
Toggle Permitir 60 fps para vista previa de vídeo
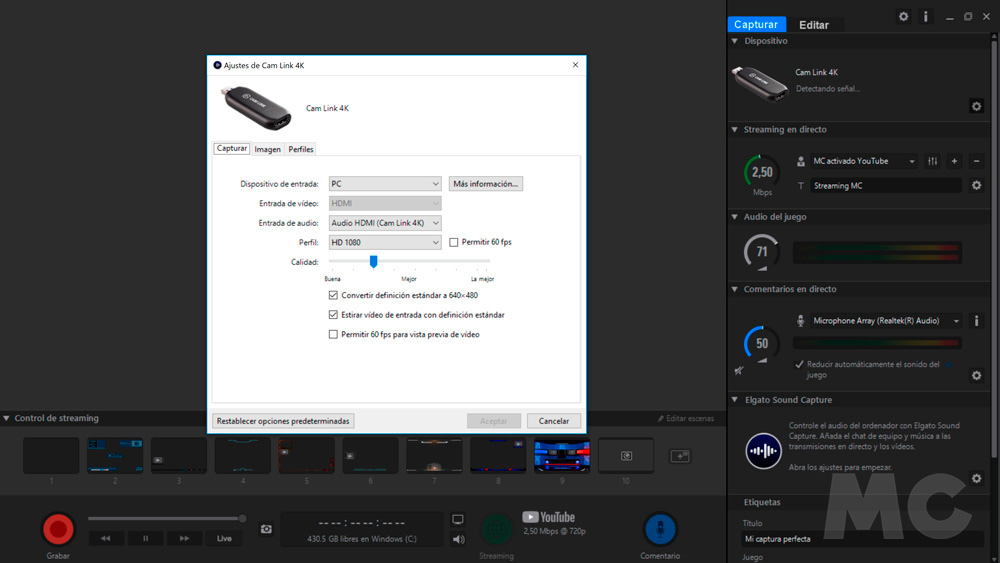333,334
